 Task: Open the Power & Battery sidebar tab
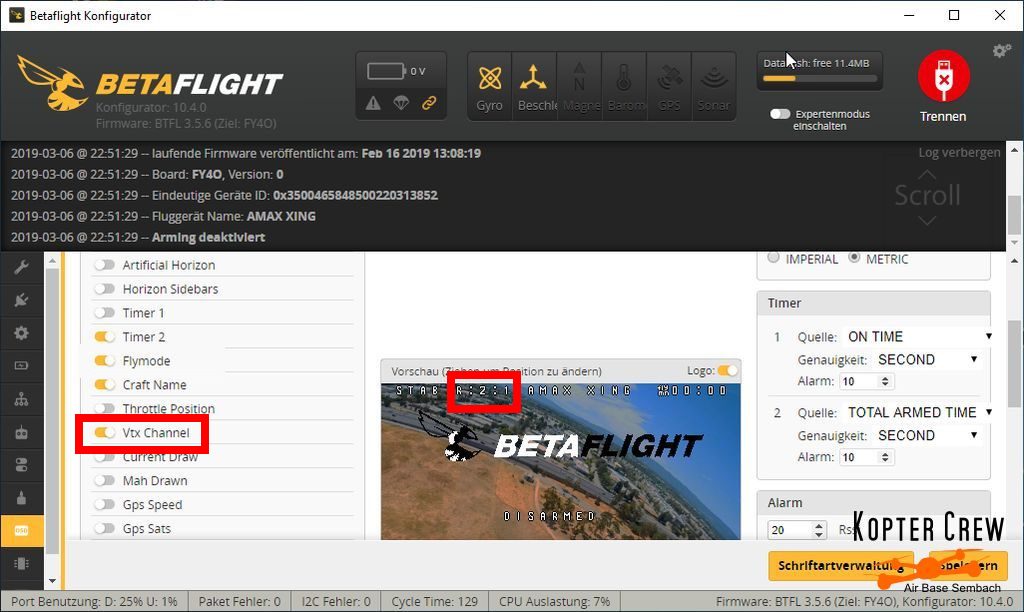22,366
